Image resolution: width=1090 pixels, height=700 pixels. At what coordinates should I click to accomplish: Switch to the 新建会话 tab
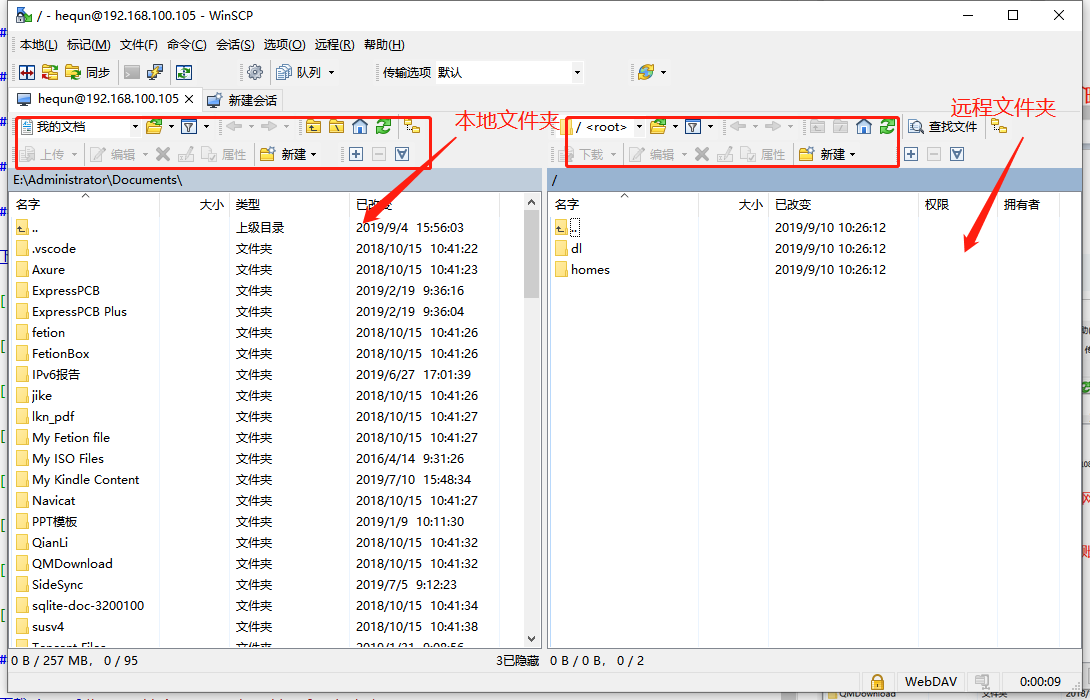[x=242, y=100]
